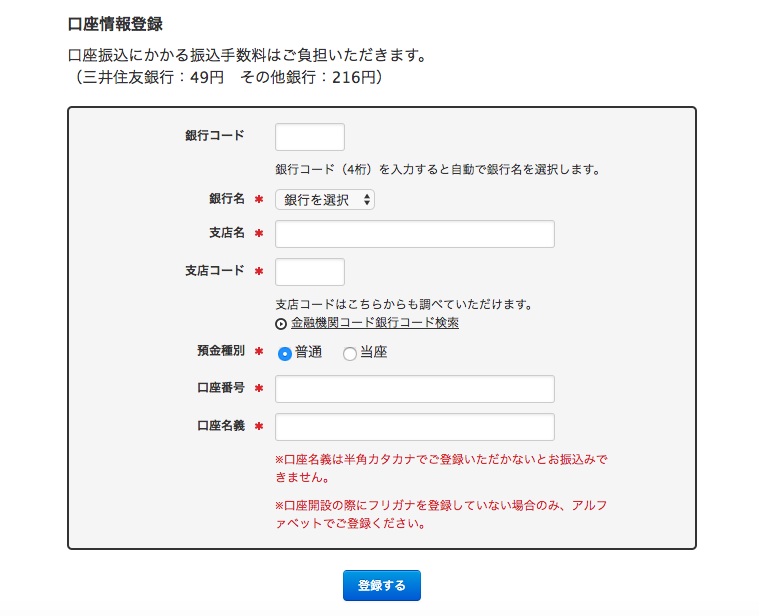Click the 普通 label text
This screenshot has width=759, height=616.
point(308,352)
